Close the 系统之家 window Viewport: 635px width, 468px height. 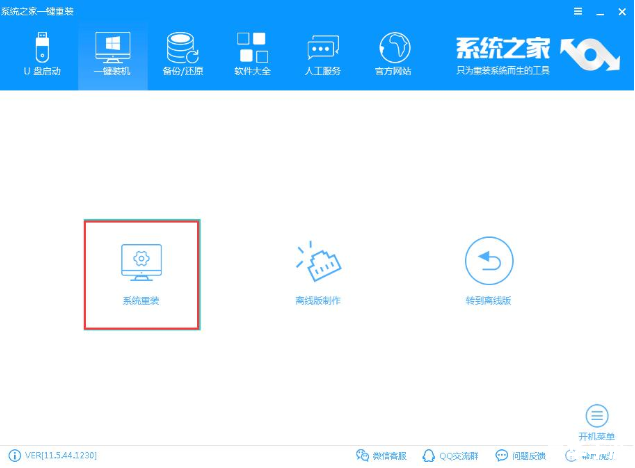(x=622, y=12)
